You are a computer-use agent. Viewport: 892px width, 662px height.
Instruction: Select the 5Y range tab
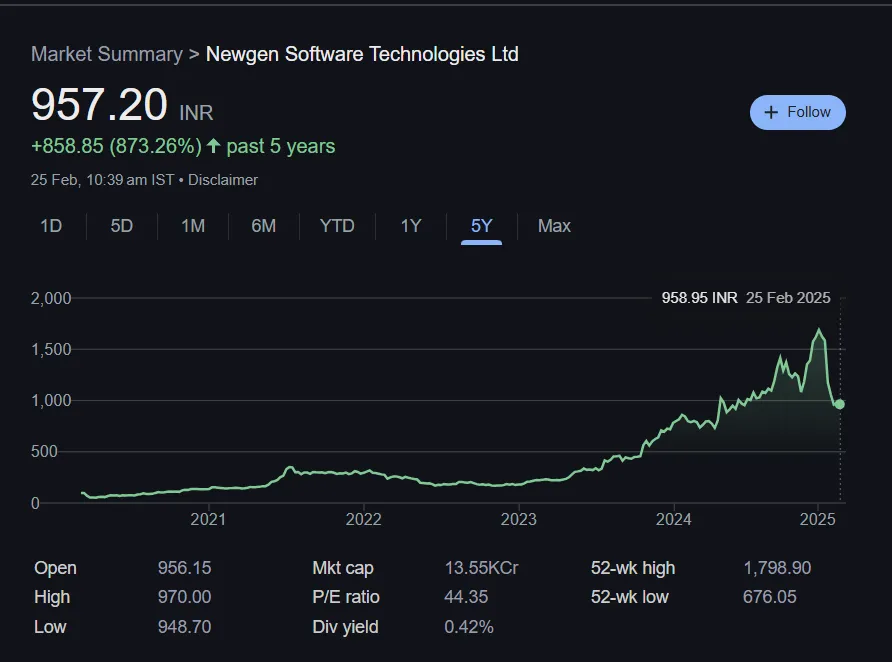481,226
